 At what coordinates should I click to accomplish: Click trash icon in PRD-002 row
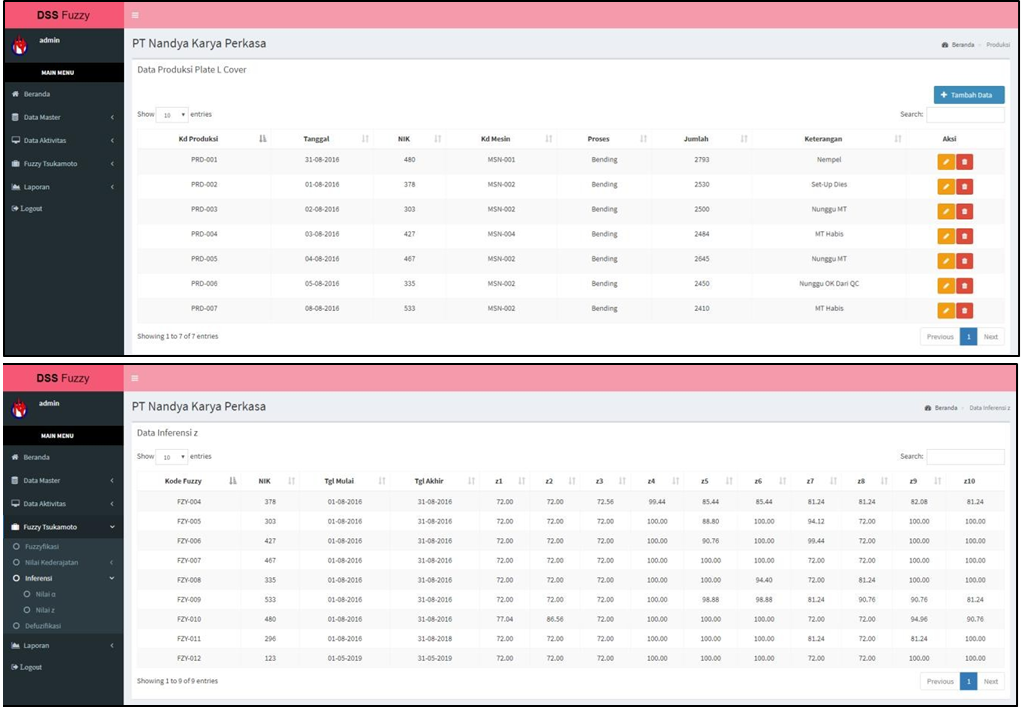[x=964, y=185]
